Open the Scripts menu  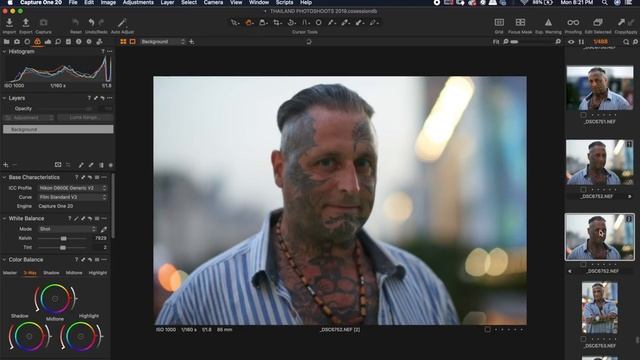coord(284,2)
